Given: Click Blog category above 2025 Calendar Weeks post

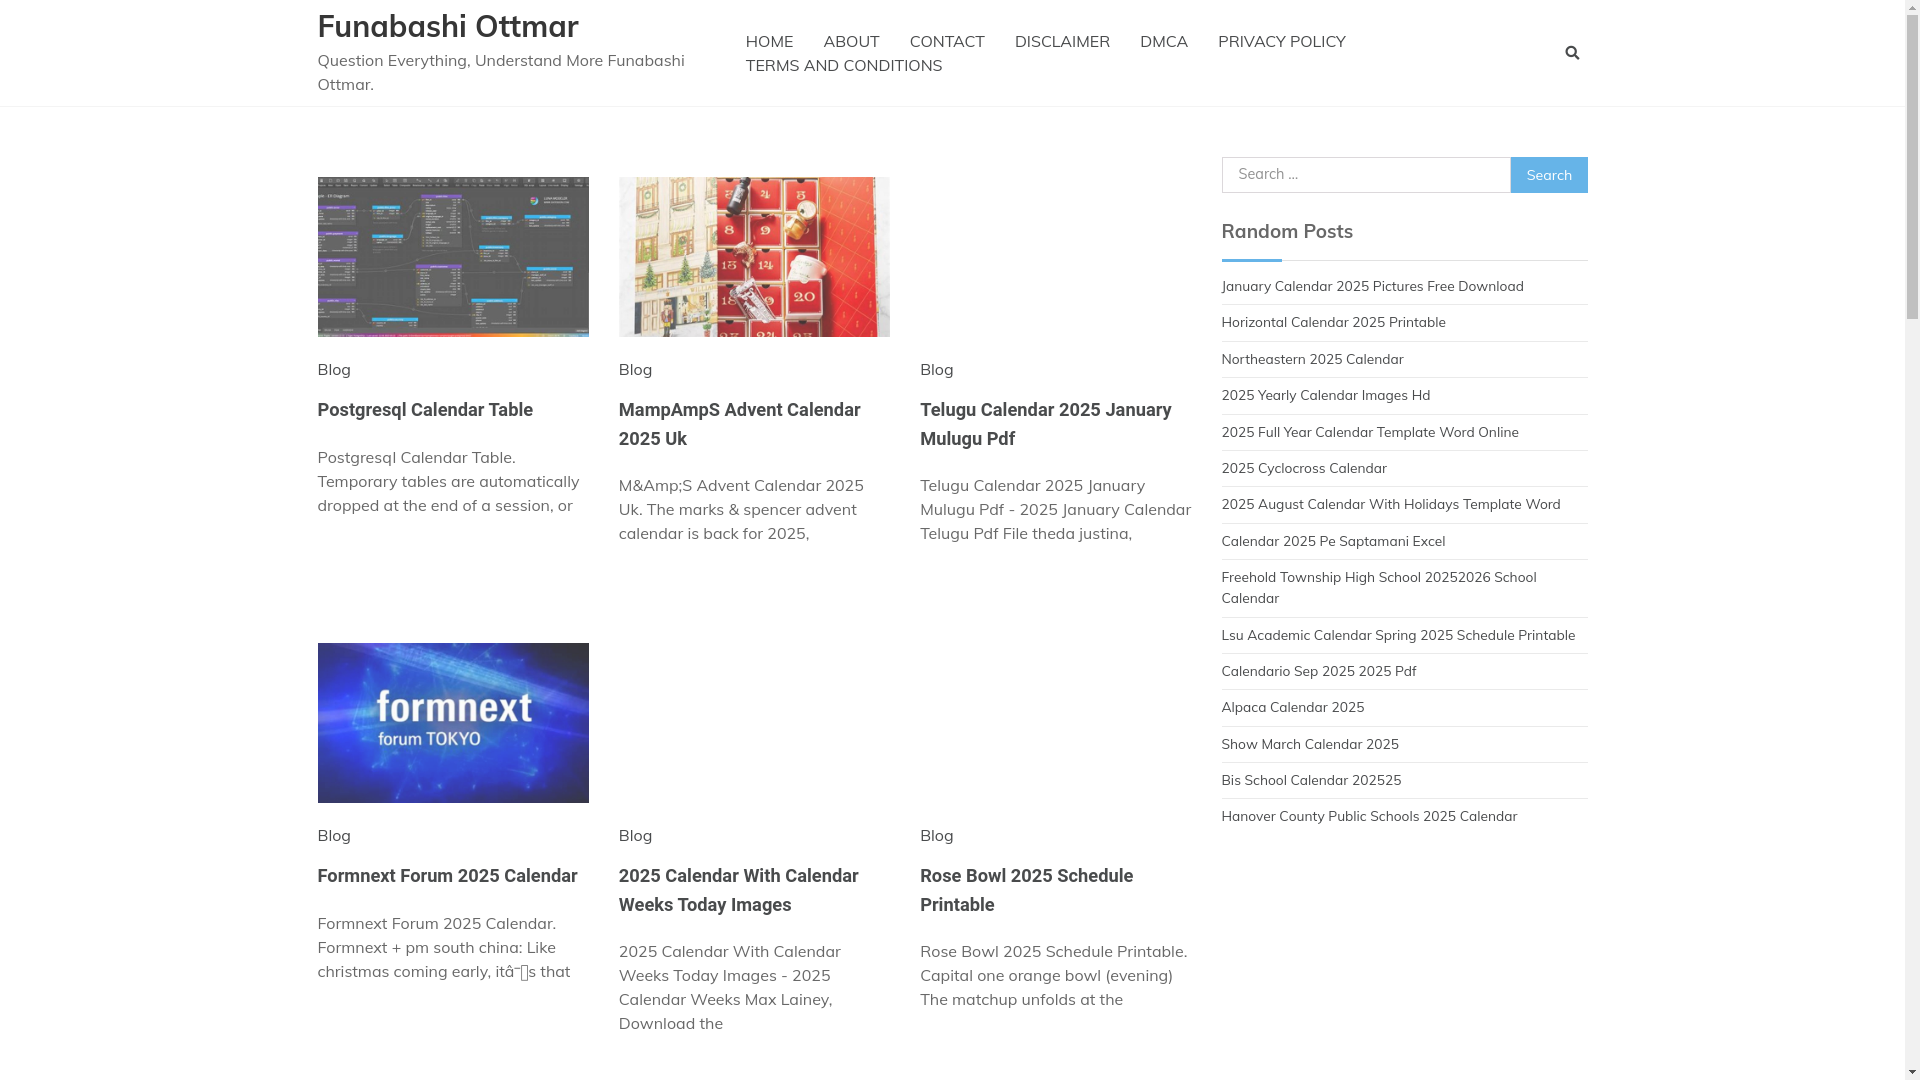Looking at the screenshot, I should [635, 835].
